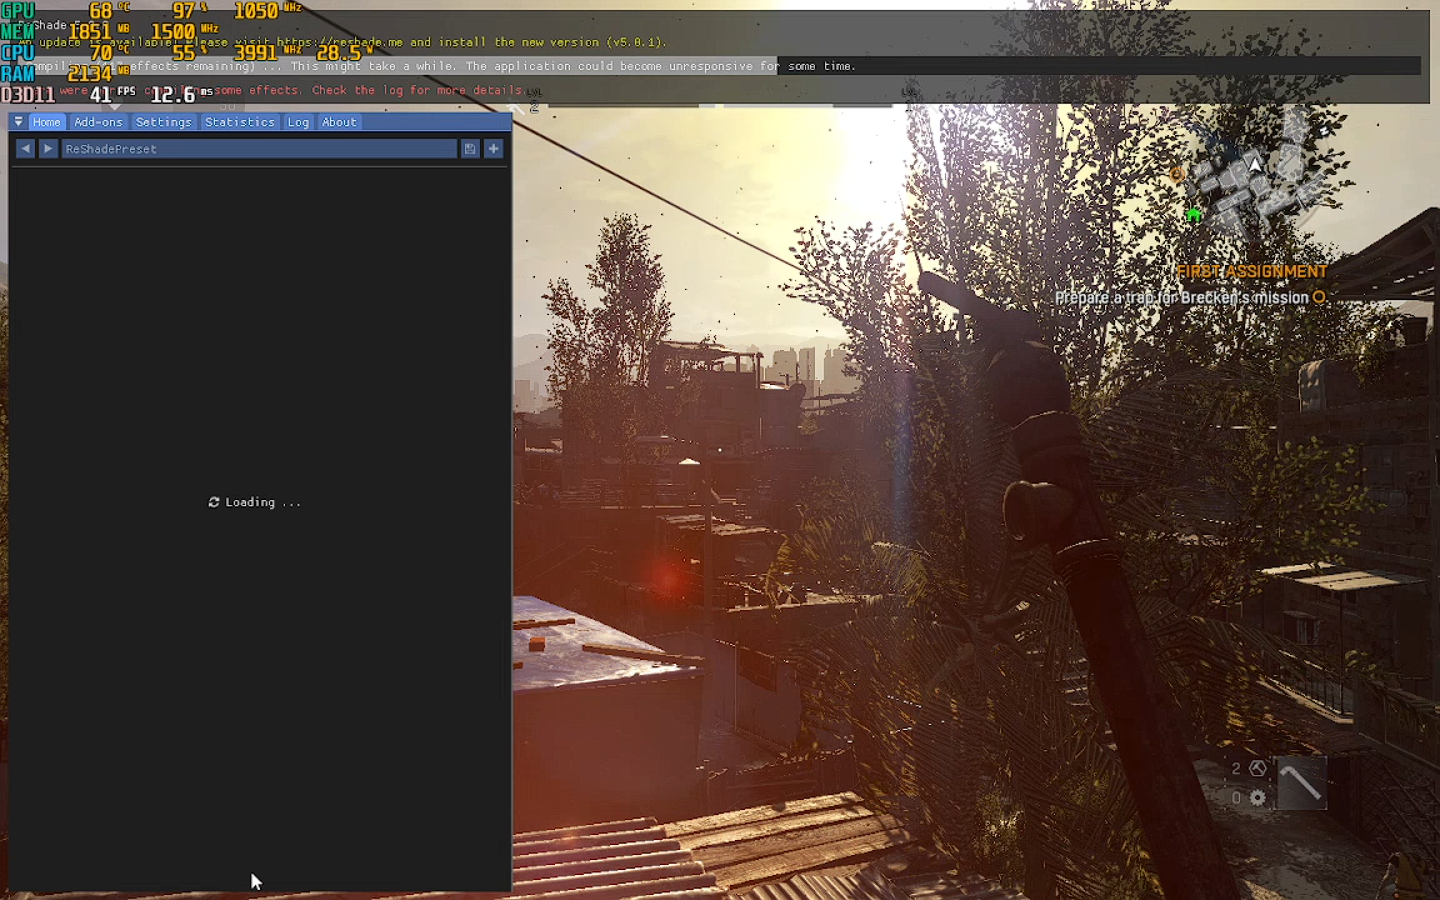
Task: Save the current preset with the disk icon
Action: [470, 149]
